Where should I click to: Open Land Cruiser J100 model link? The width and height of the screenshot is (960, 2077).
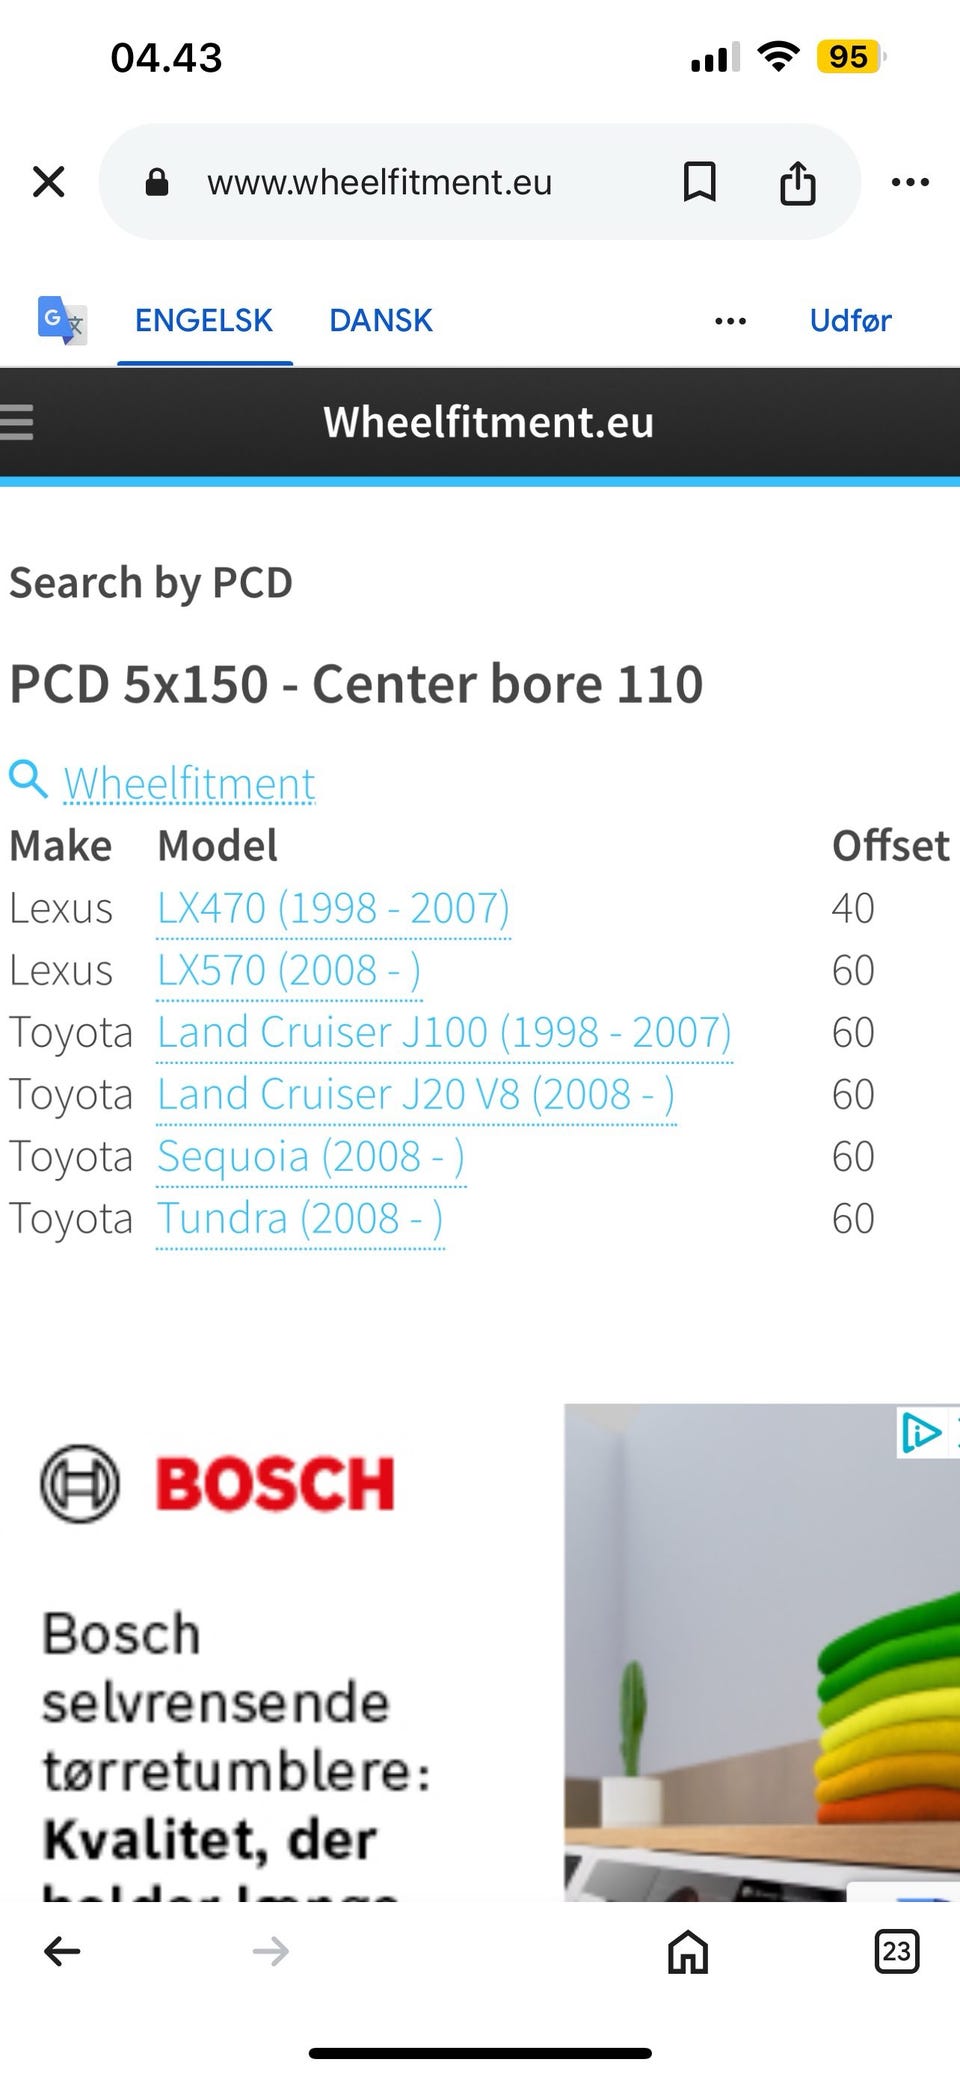[444, 1032]
